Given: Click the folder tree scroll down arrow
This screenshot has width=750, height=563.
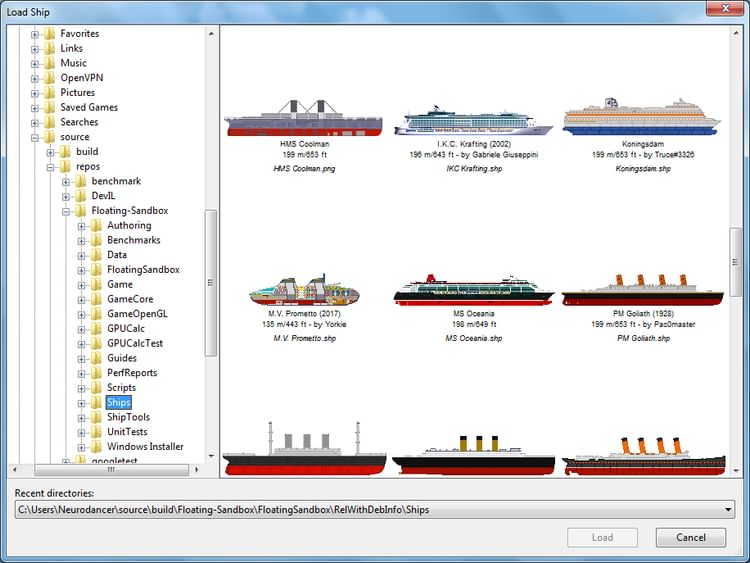Looking at the screenshot, I should point(211,456).
